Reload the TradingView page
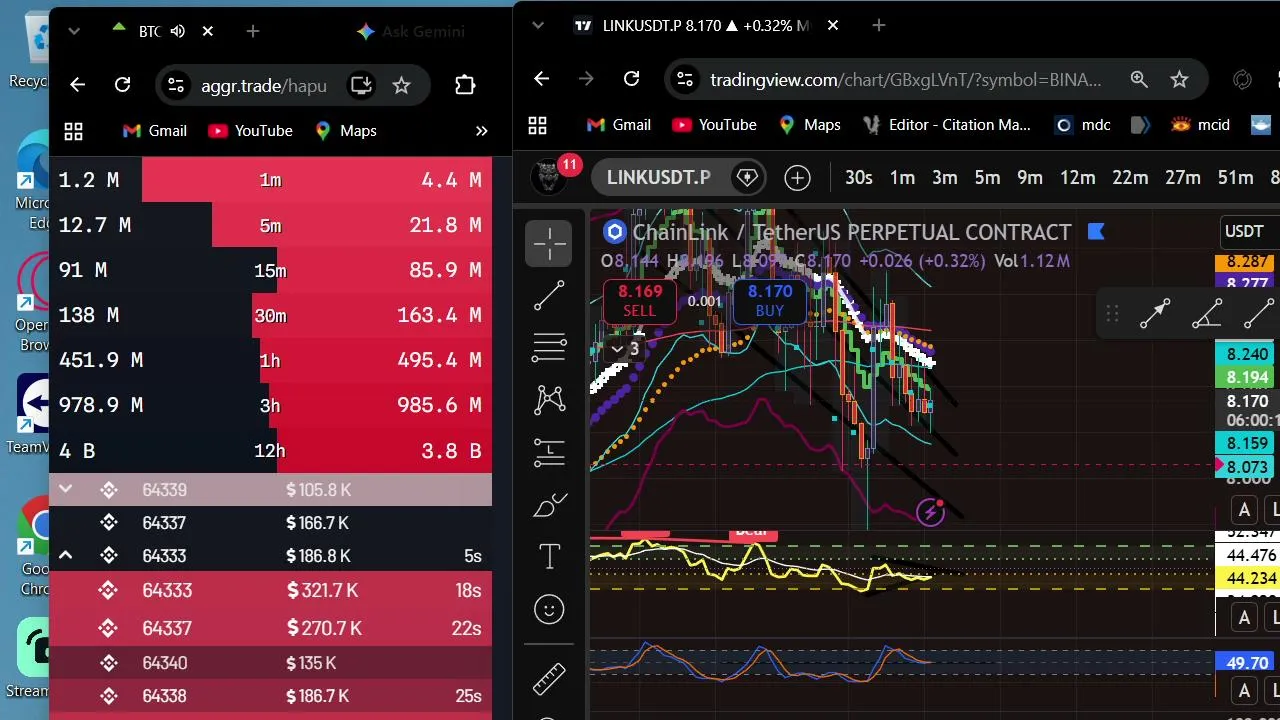 click(631, 79)
